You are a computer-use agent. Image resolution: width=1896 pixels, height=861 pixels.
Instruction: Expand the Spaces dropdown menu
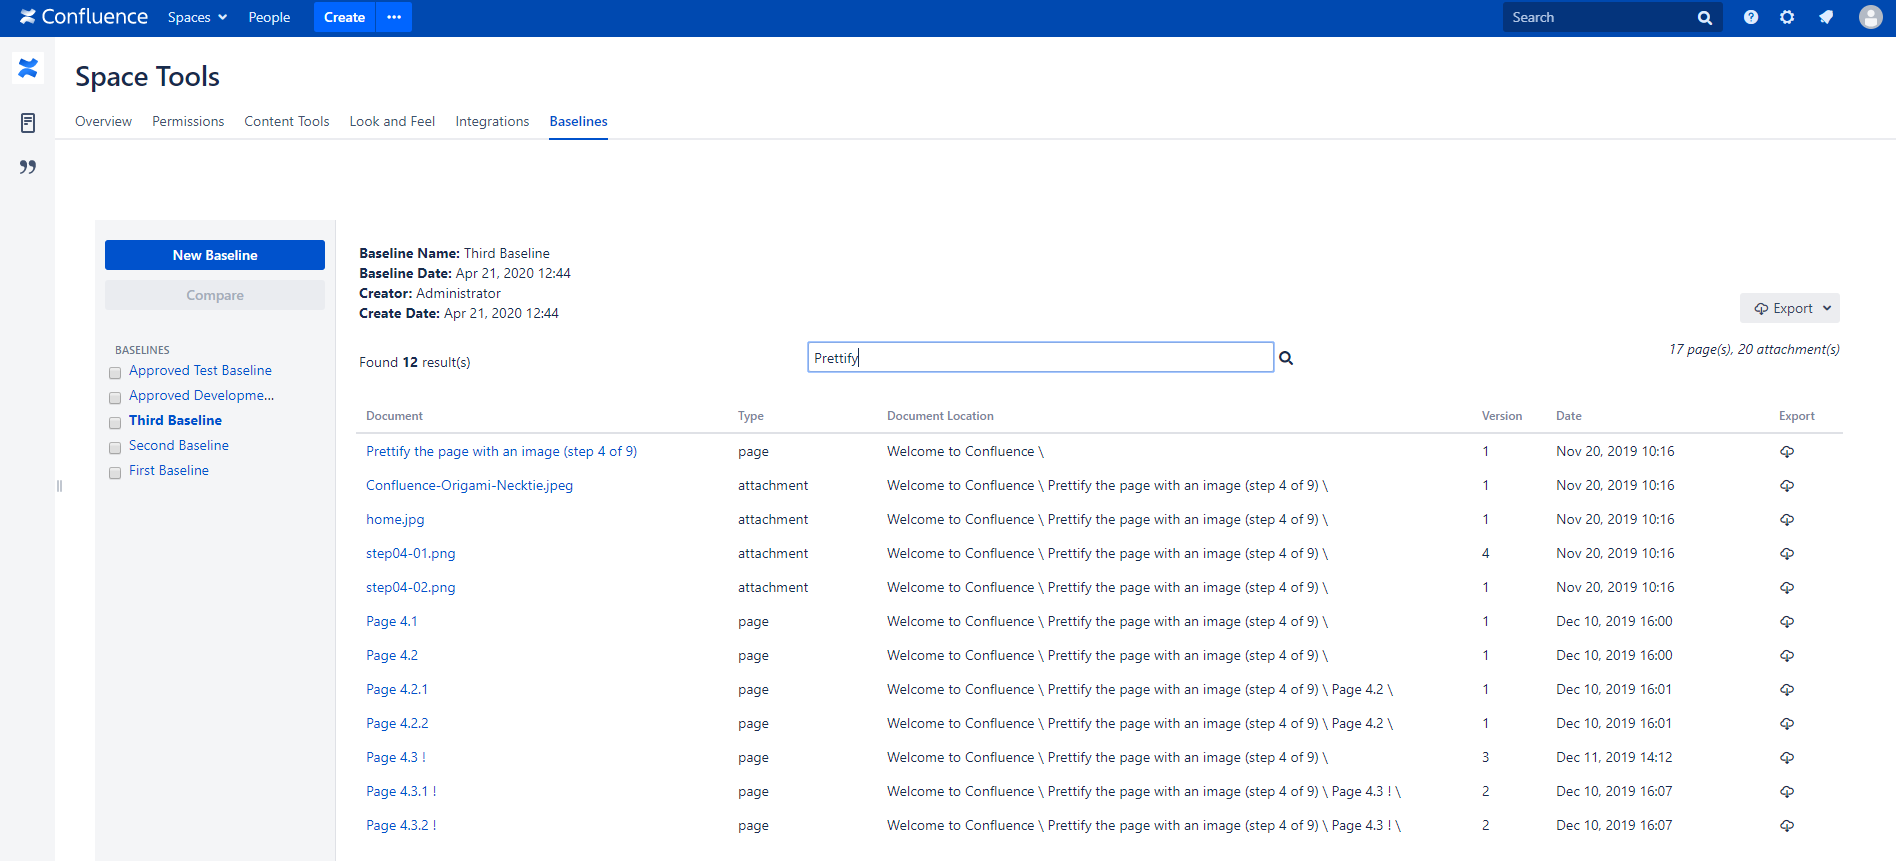(x=197, y=17)
